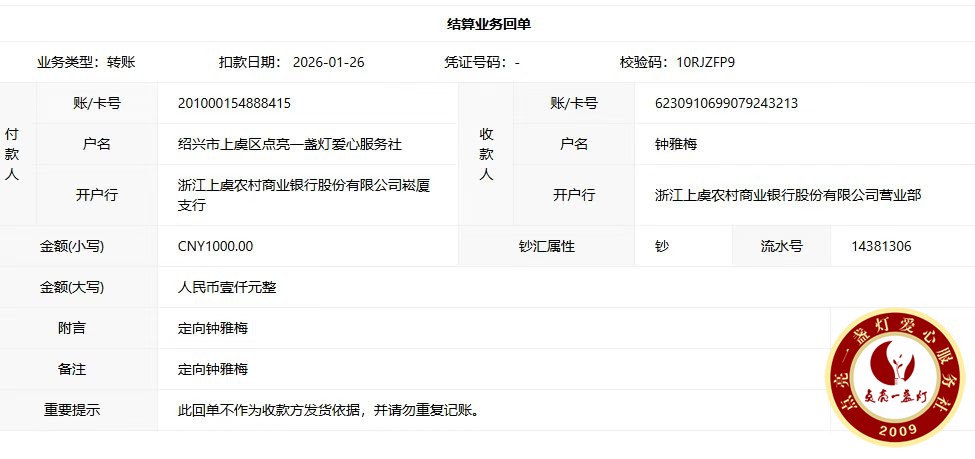Select the 业务类型 转账 text
The width and height of the screenshot is (975, 459).
86,62
